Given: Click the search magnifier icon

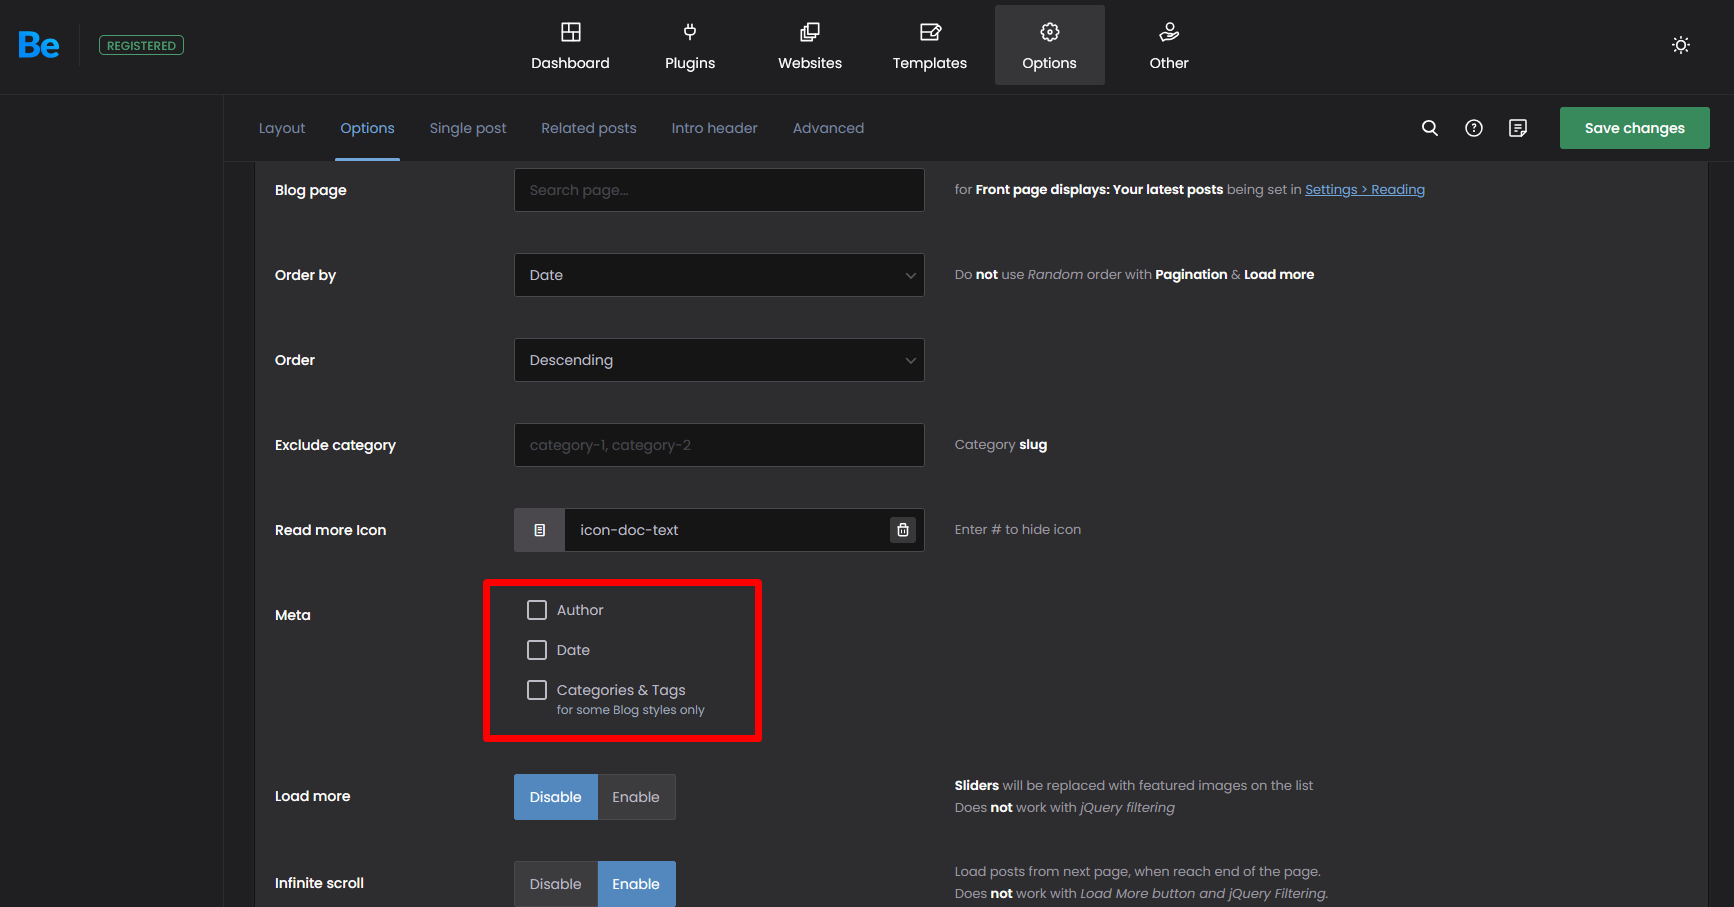Looking at the screenshot, I should click(x=1430, y=128).
